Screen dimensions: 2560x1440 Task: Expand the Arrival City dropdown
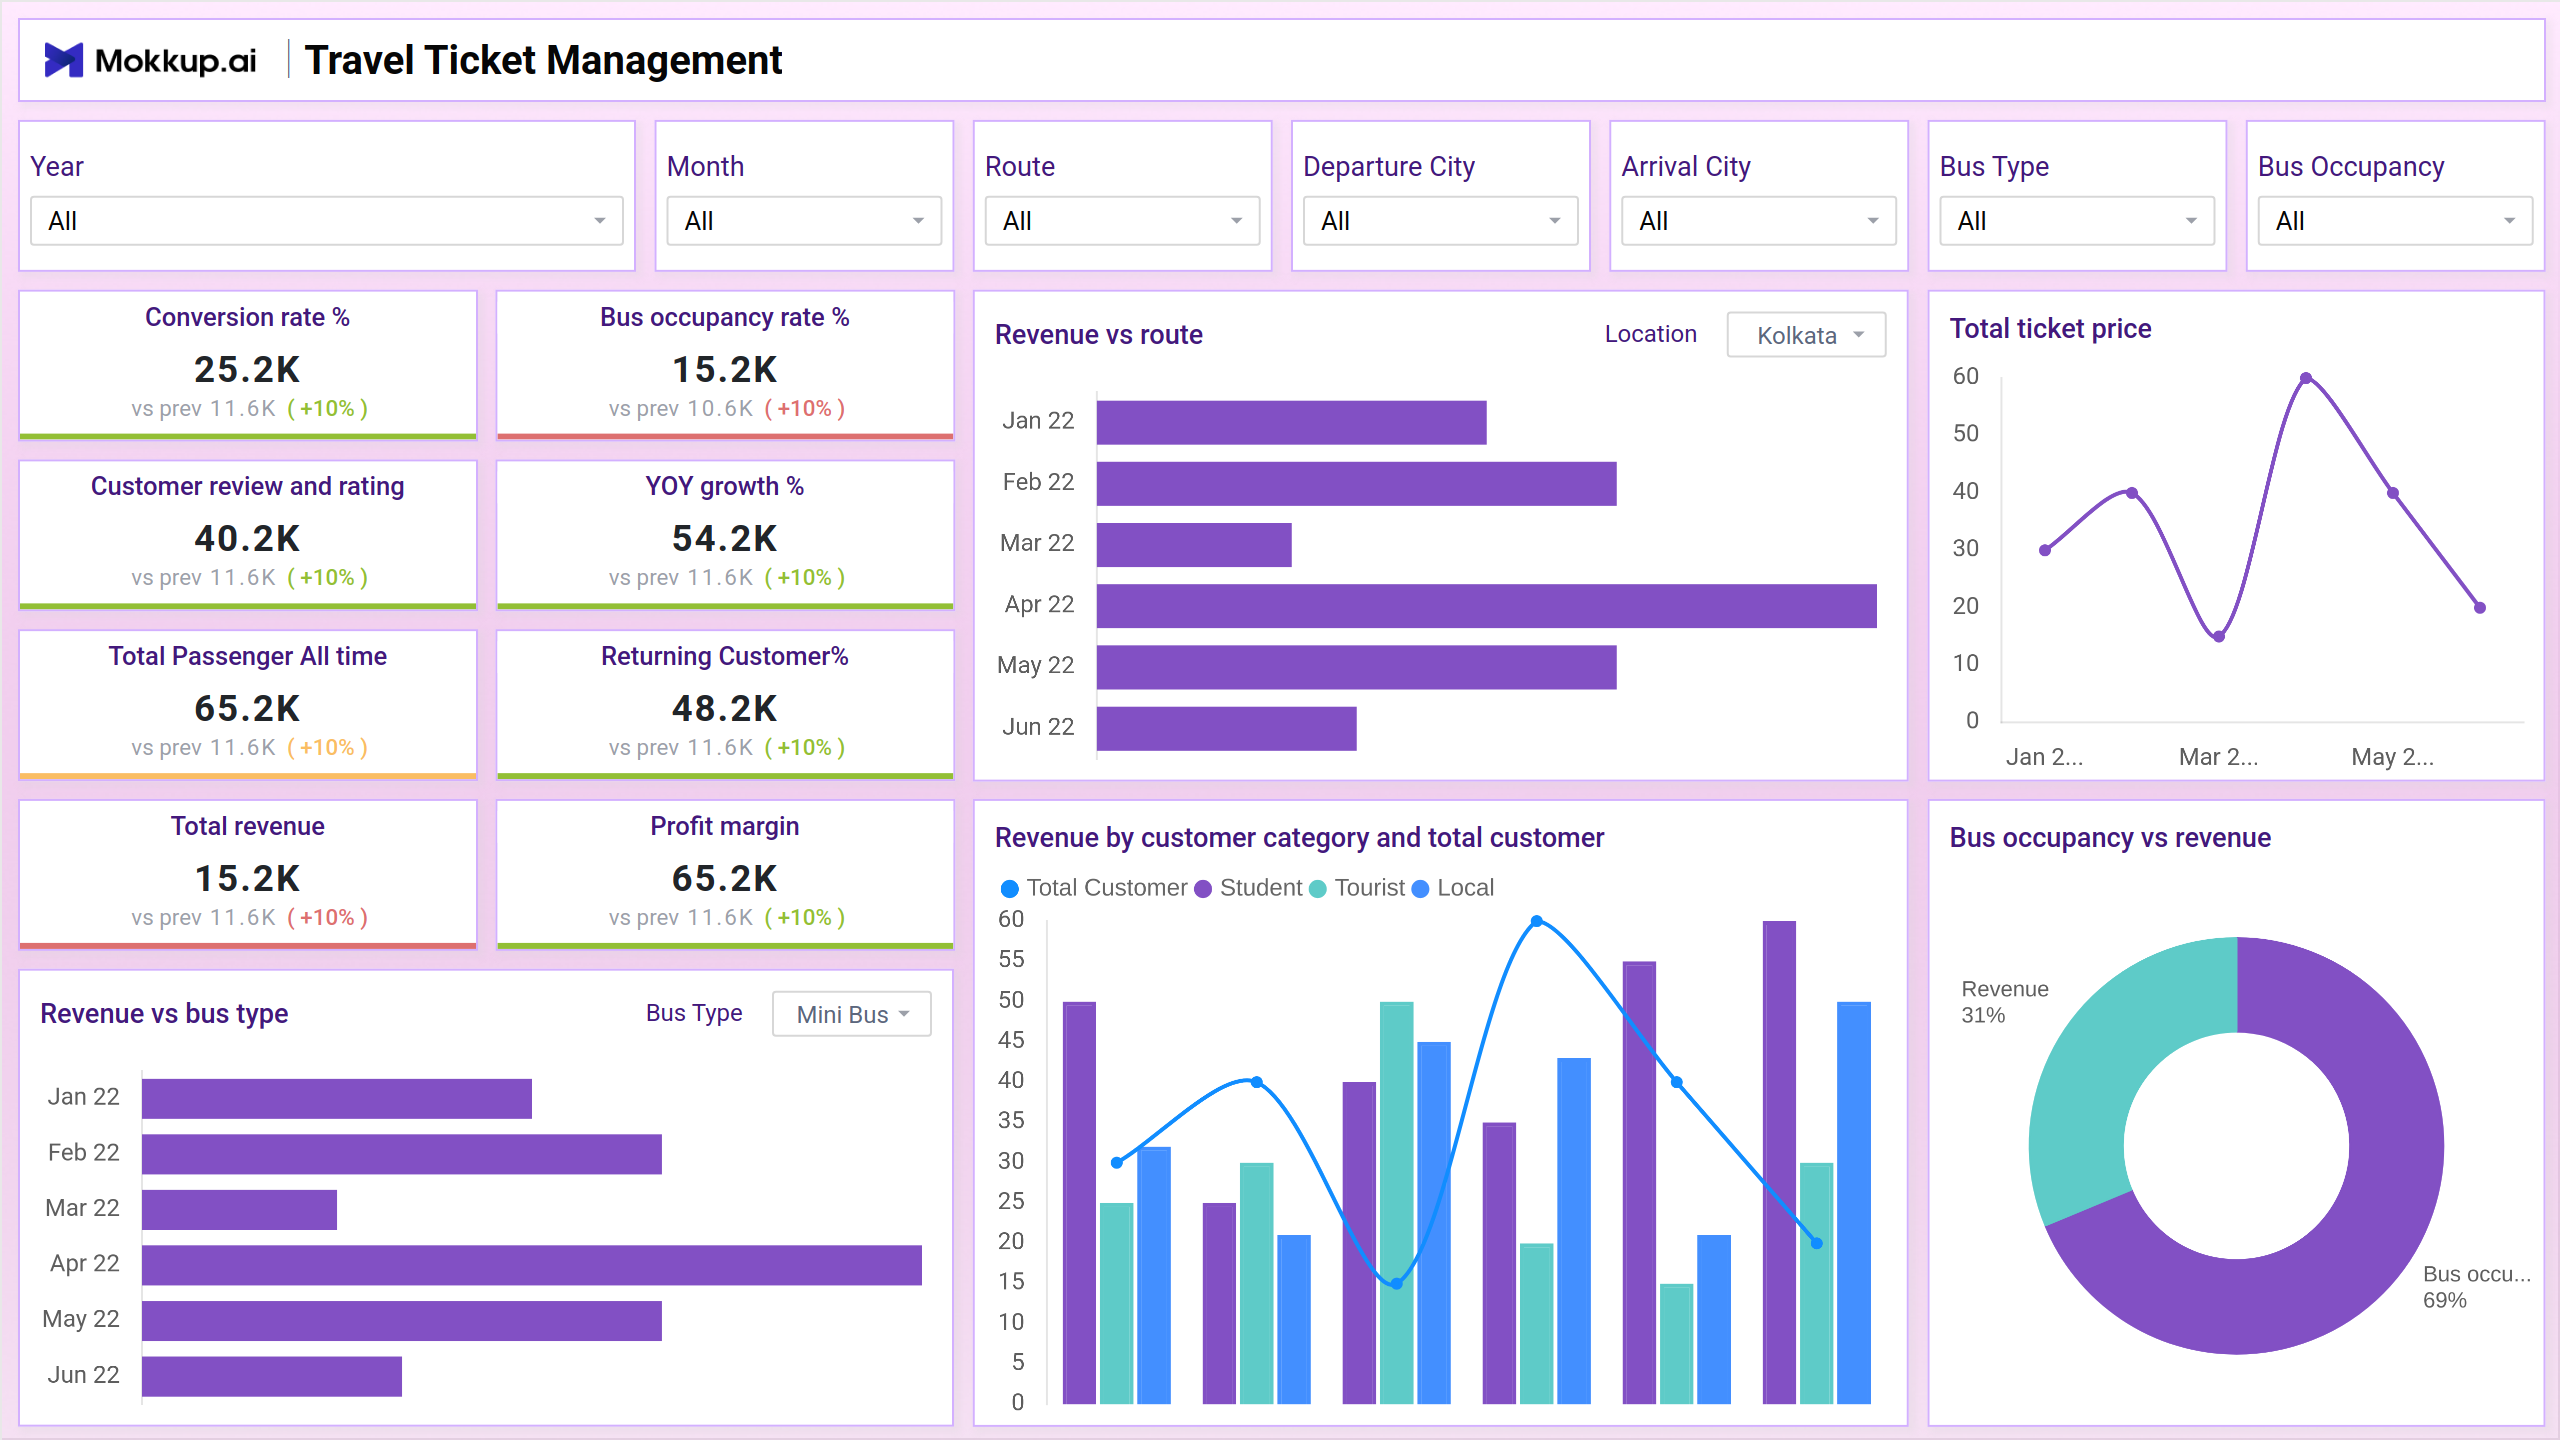[1758, 221]
